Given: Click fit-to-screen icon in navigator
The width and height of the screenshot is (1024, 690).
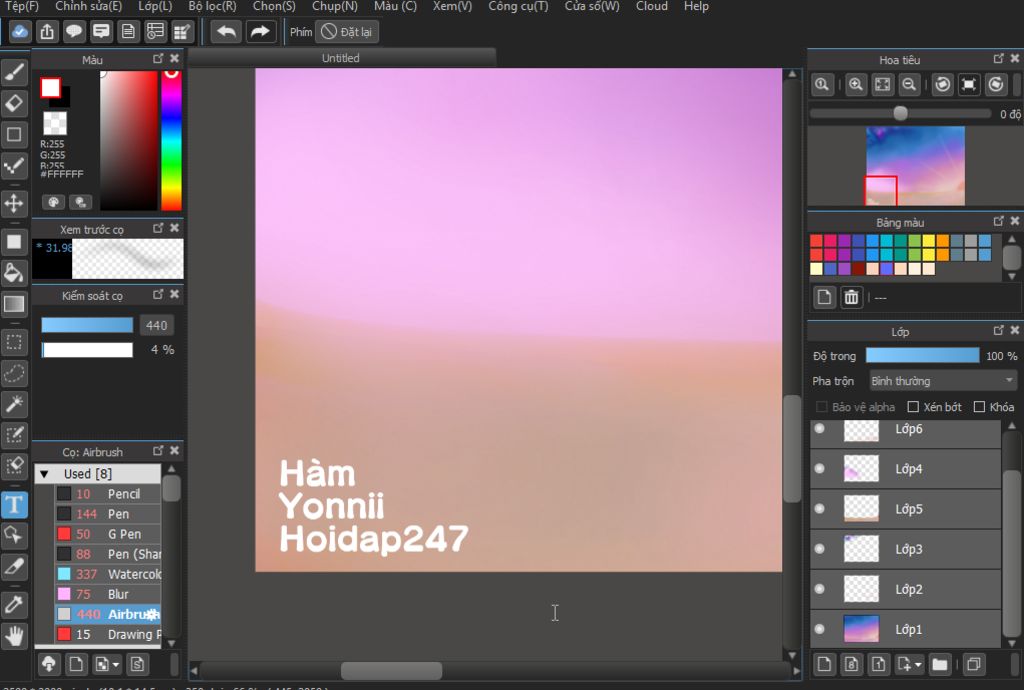Looking at the screenshot, I should click(x=882, y=84).
